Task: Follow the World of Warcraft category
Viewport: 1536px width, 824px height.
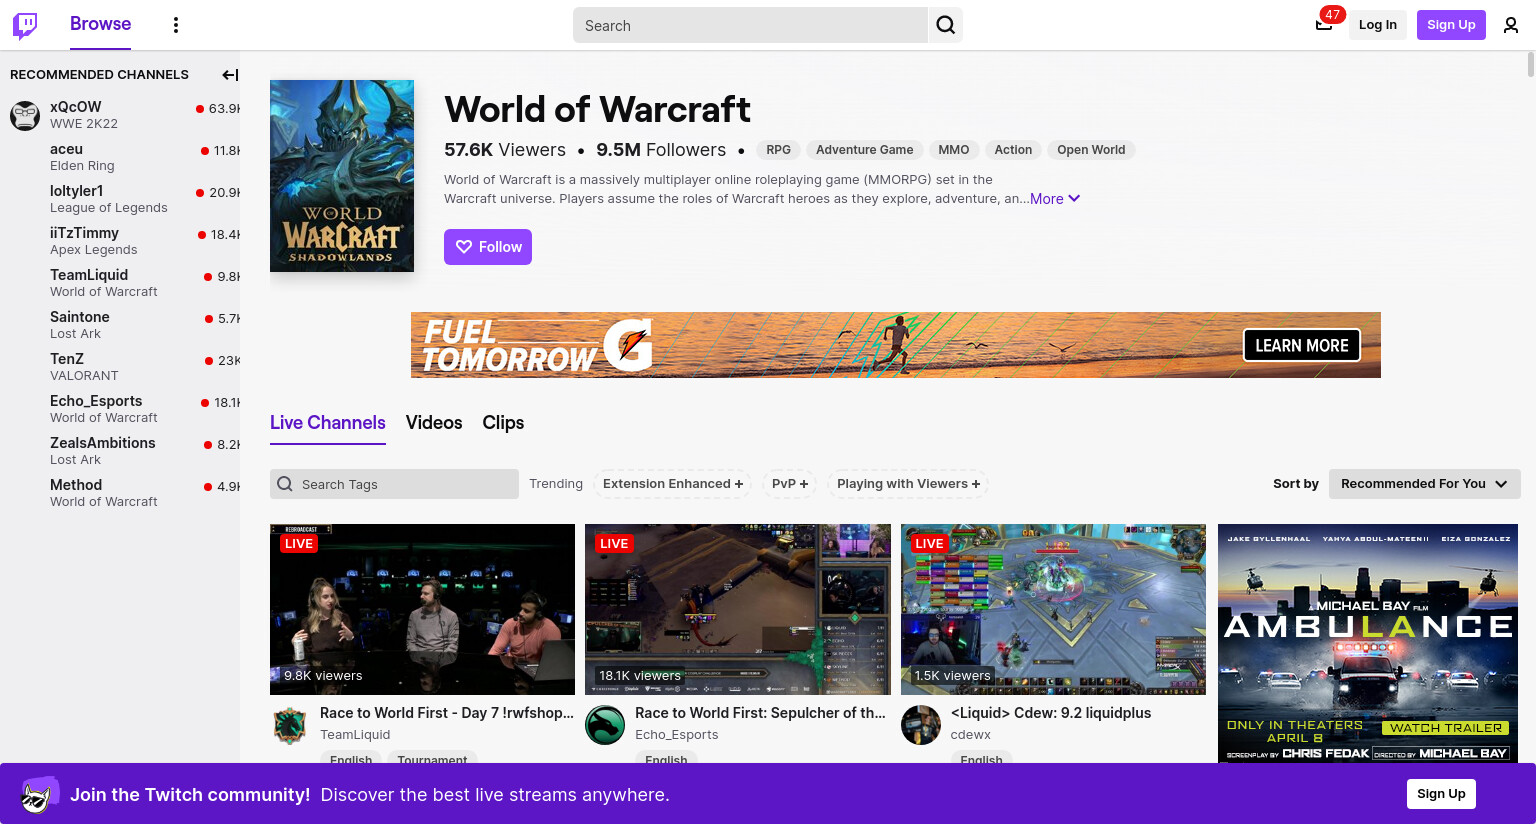Action: (488, 247)
